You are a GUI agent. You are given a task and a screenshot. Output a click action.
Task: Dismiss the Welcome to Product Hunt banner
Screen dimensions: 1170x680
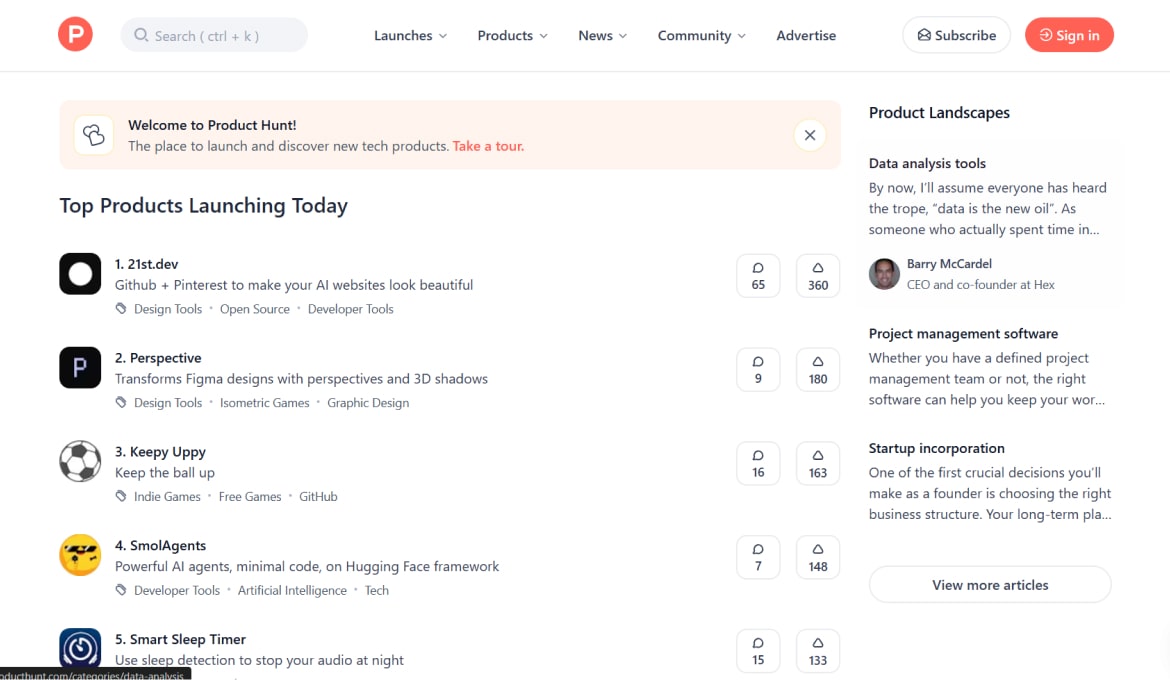(809, 135)
